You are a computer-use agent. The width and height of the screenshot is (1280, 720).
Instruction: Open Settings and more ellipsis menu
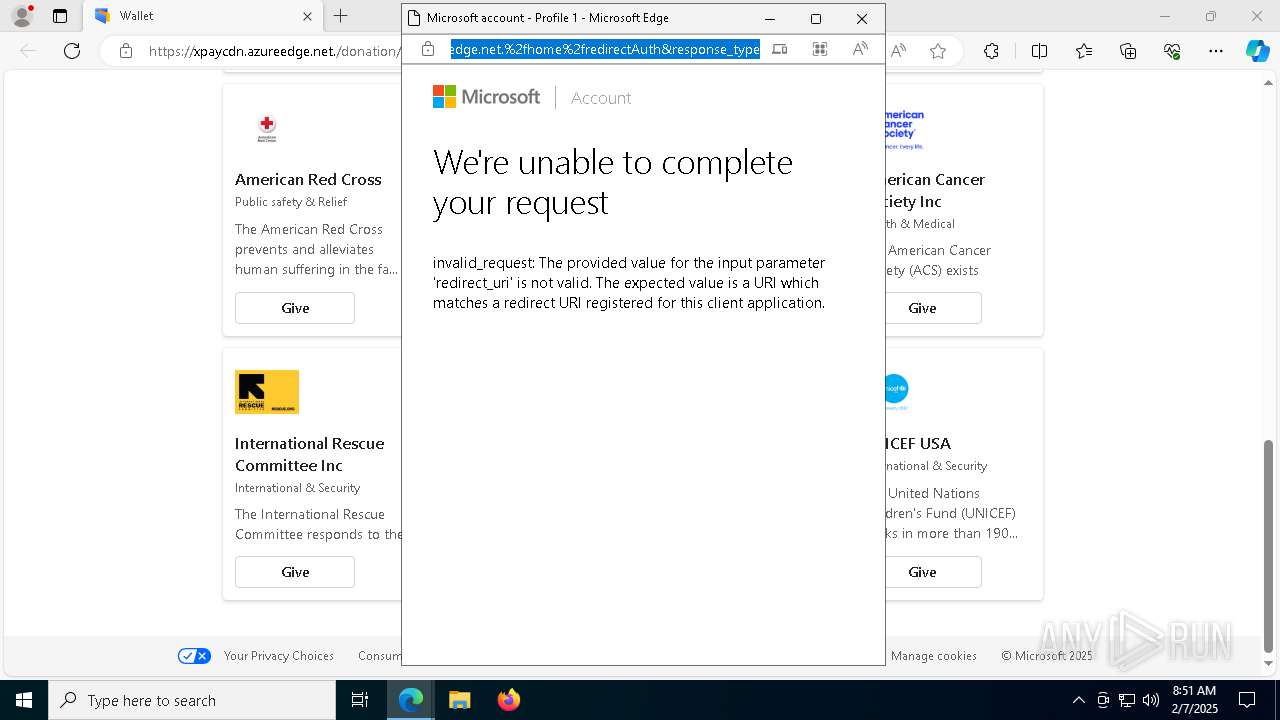click(1216, 51)
